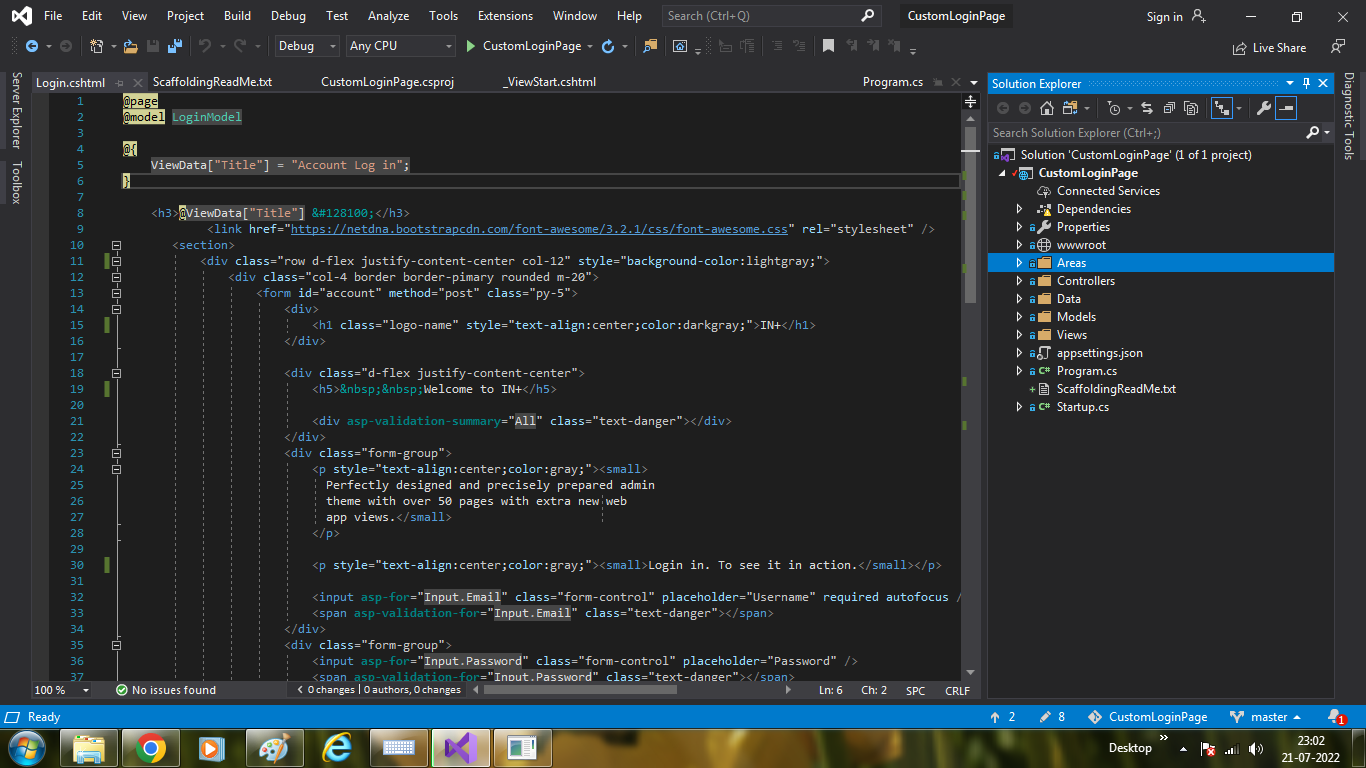1366x768 pixels.
Task: Open the Extensions menu
Action: pyautogui.click(x=505, y=15)
